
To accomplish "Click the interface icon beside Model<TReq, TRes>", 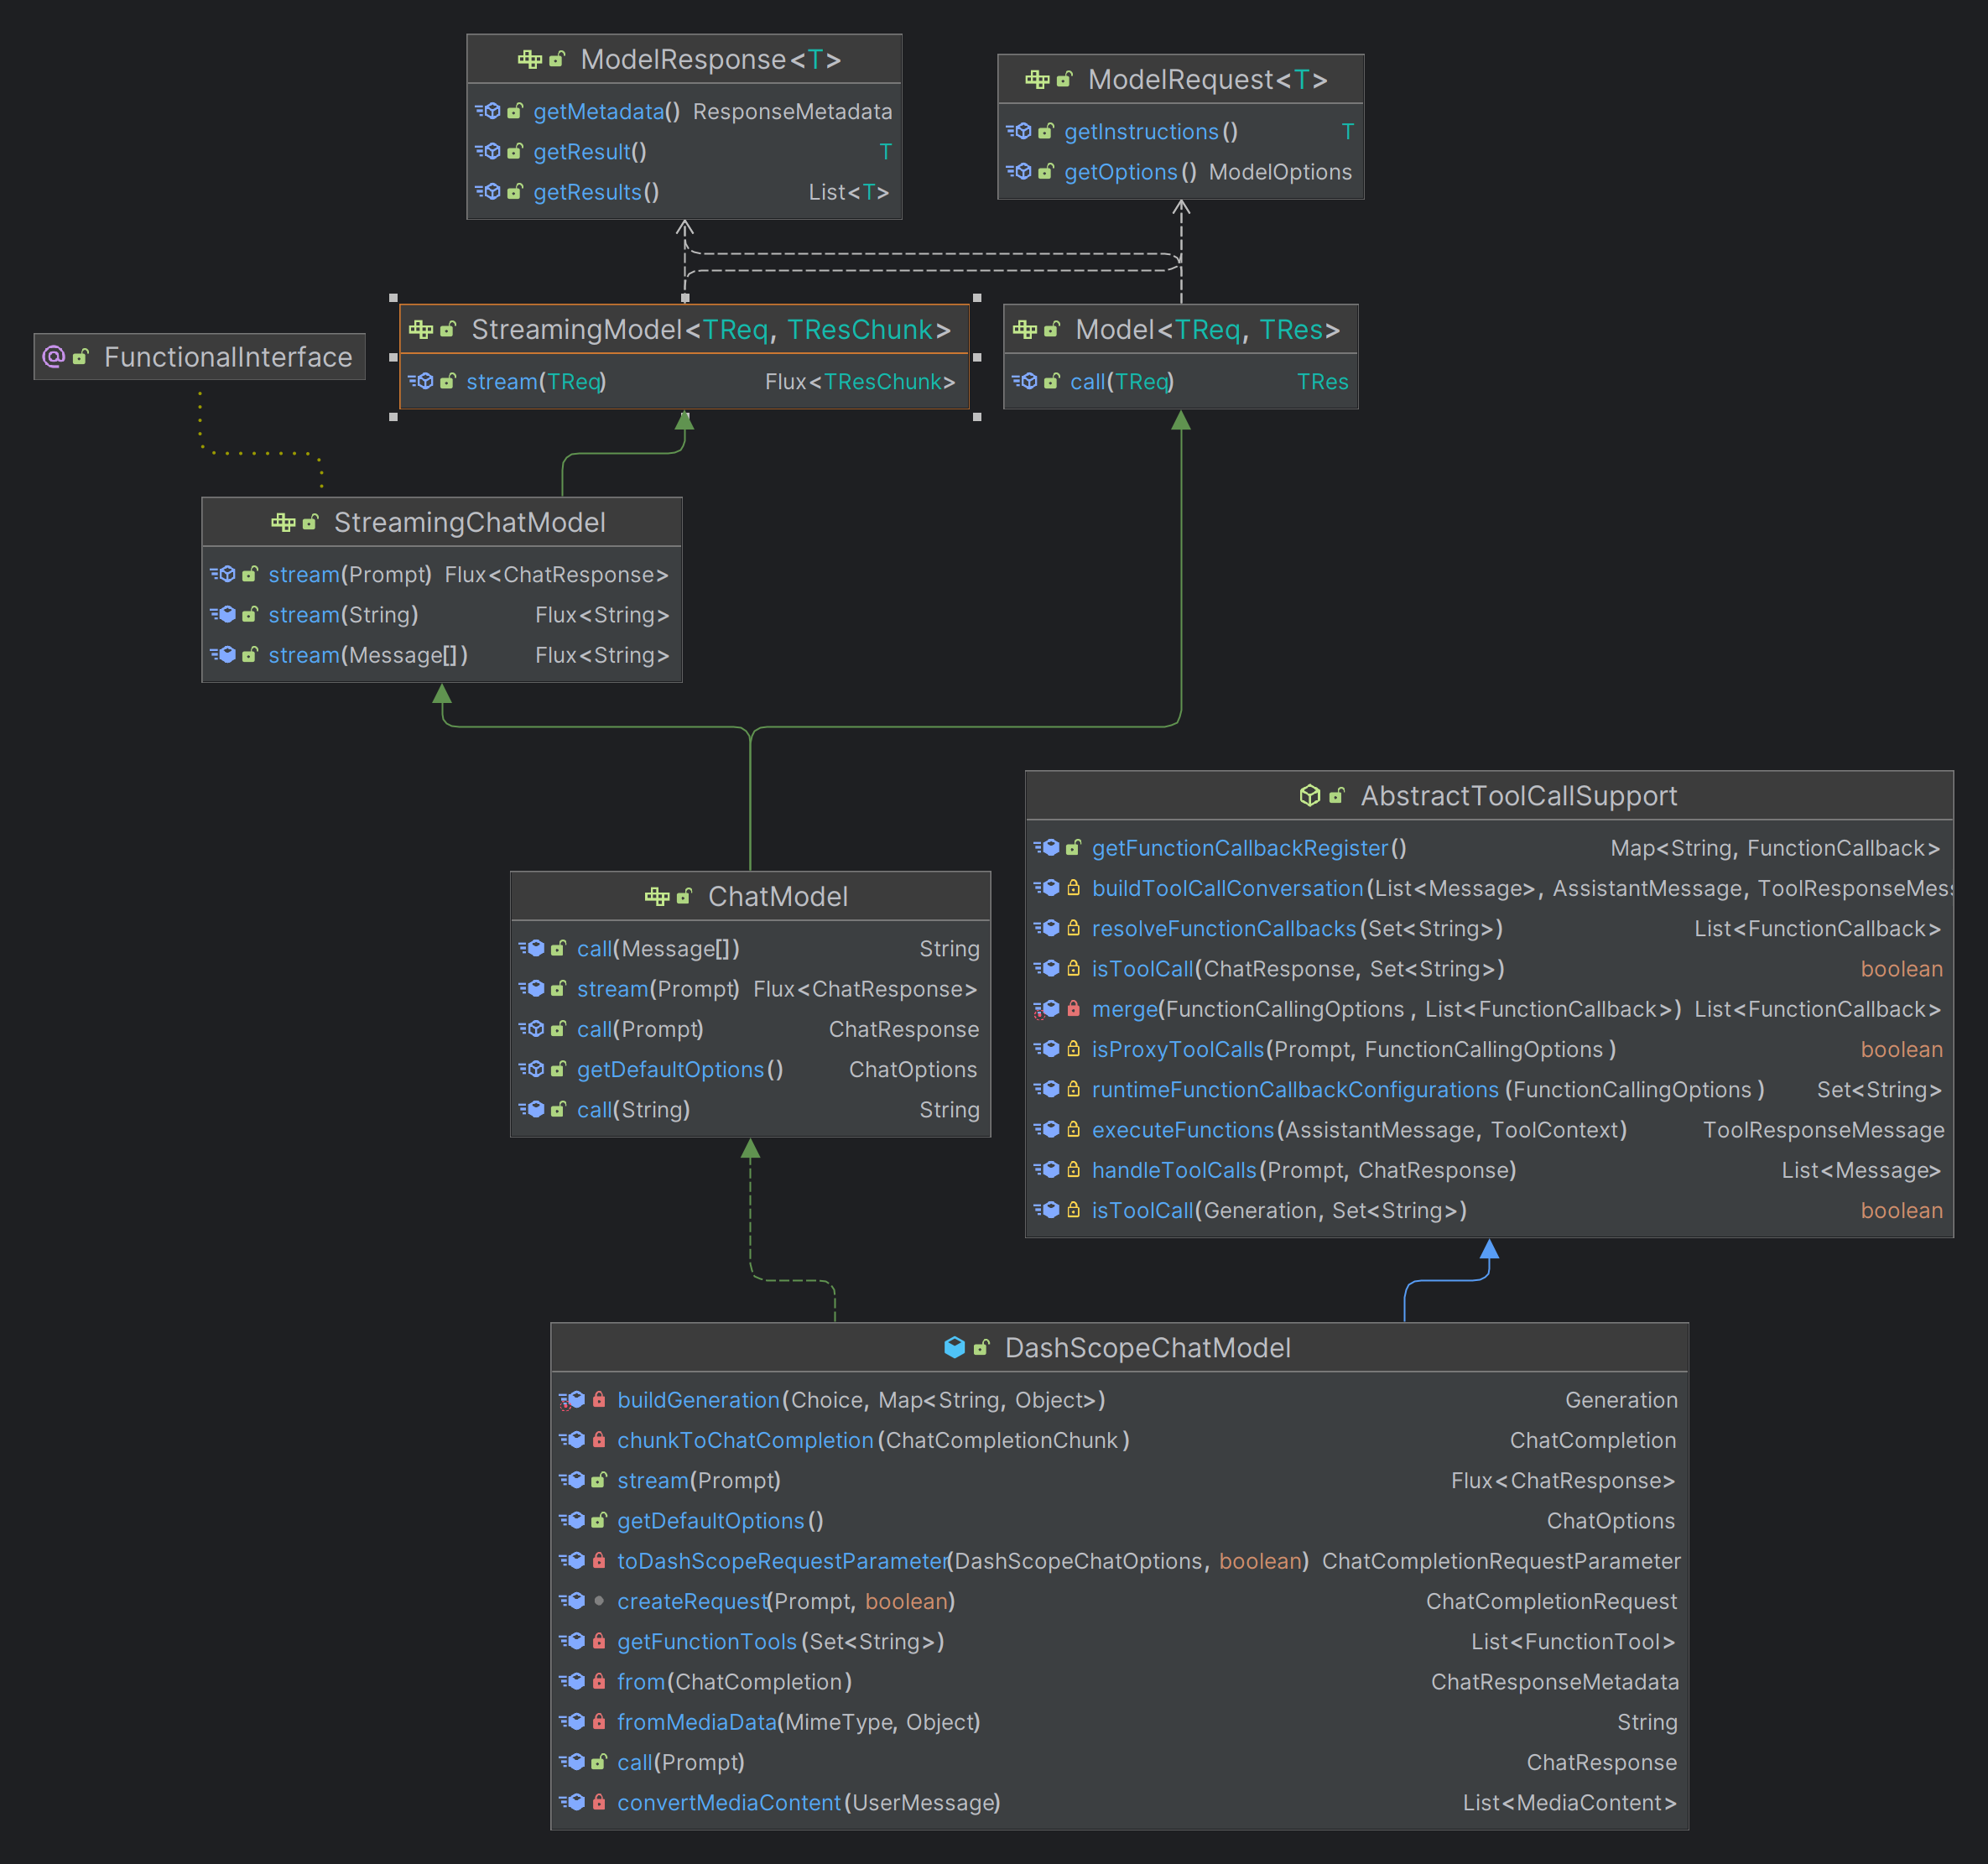I will coord(1025,330).
